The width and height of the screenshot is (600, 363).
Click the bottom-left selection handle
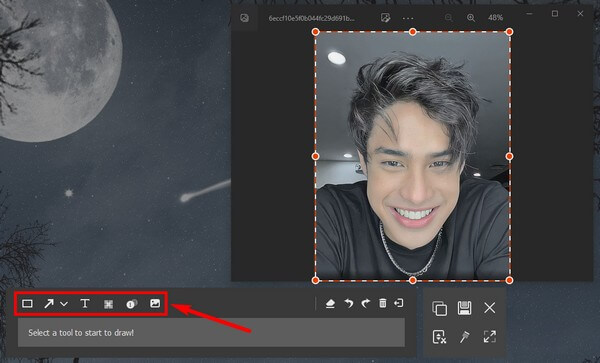pos(316,280)
